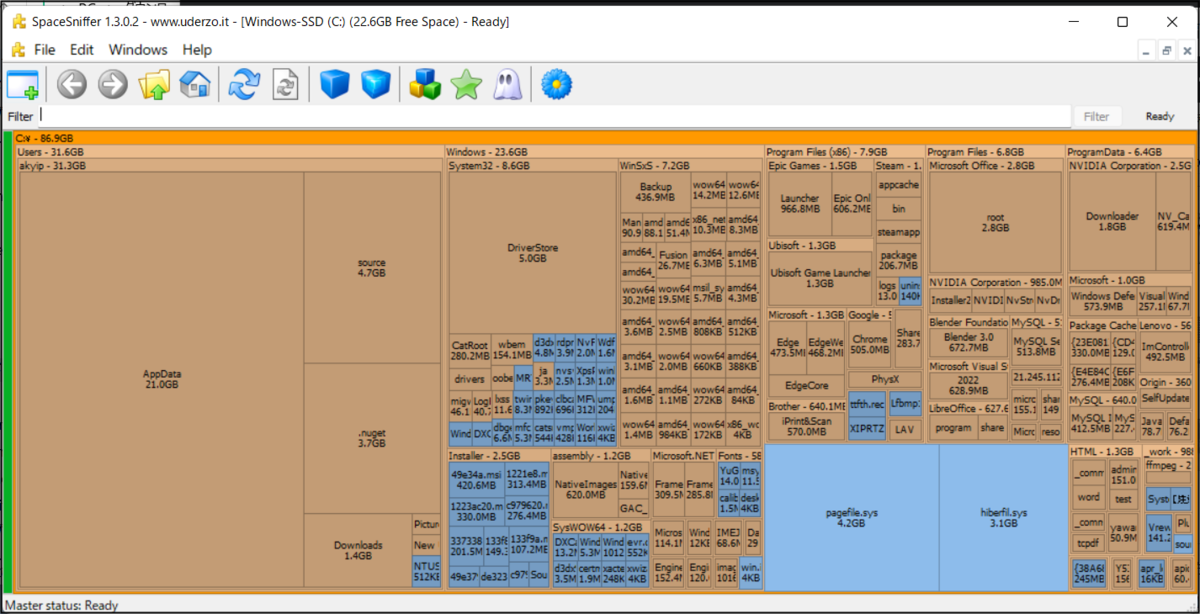Image resolution: width=1200 pixels, height=614 pixels.
Task: Click the Filter button at right
Action: (x=1097, y=117)
